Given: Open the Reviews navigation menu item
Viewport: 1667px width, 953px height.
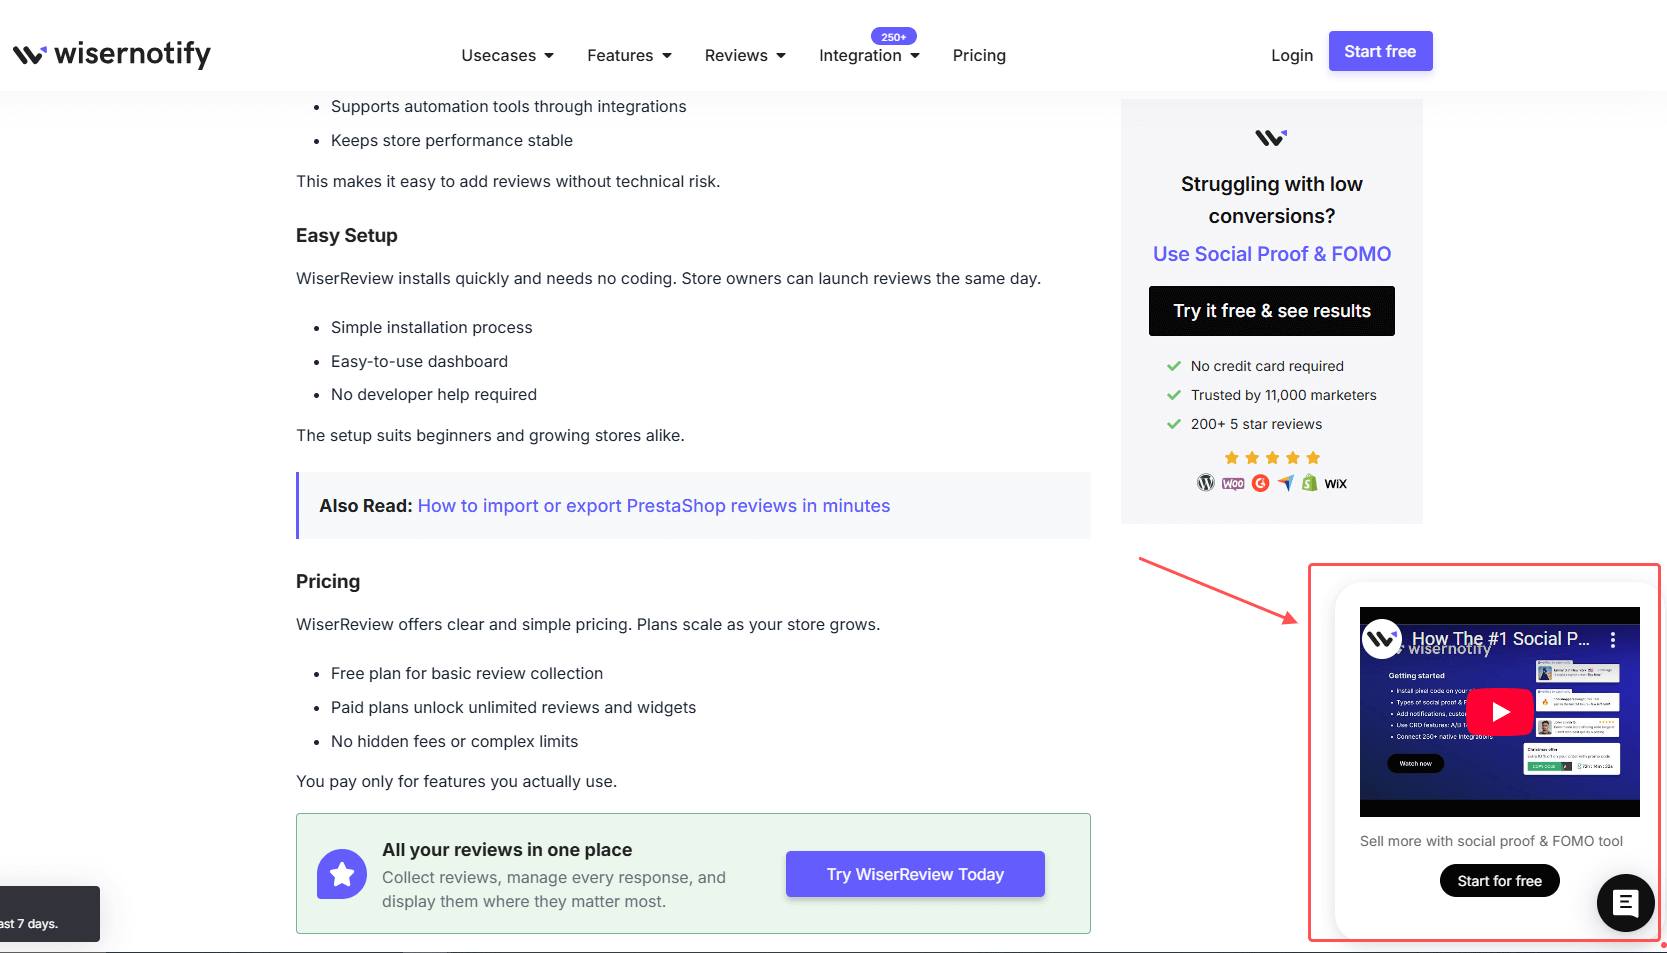Looking at the screenshot, I should [744, 55].
